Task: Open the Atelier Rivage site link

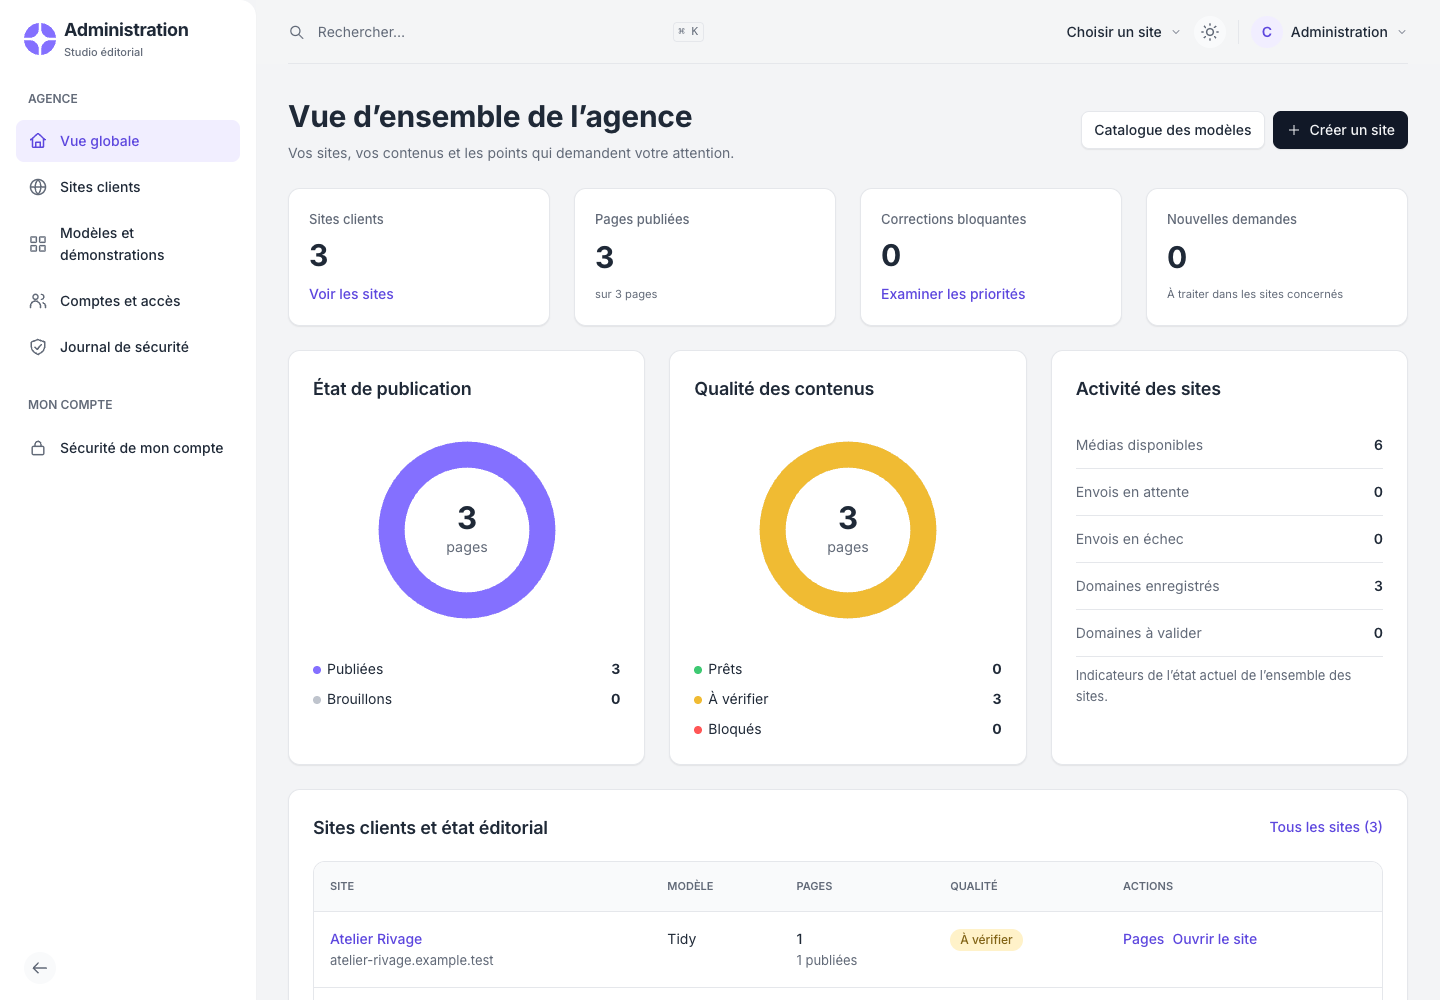Action: coord(376,939)
